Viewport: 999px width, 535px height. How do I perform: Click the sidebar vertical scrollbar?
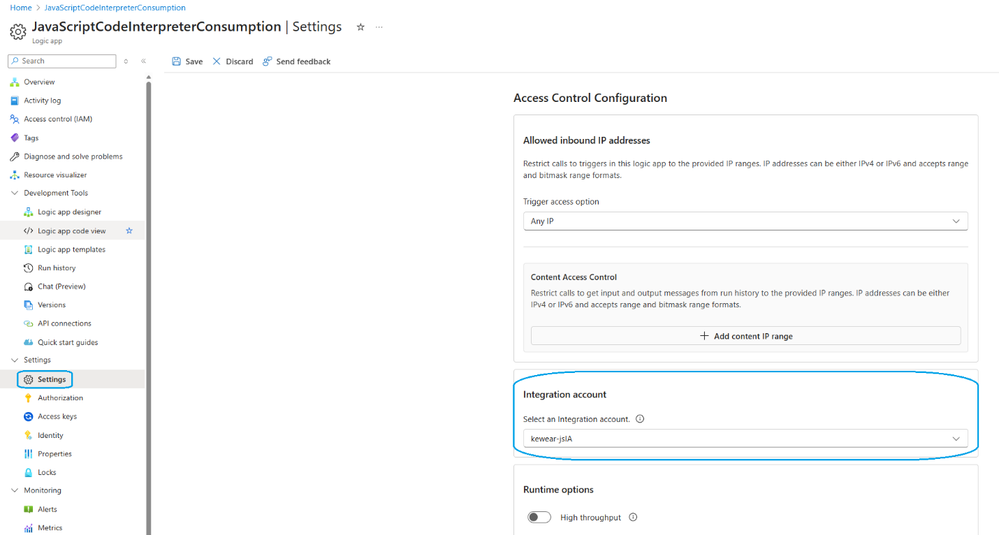pyautogui.click(x=148, y=306)
